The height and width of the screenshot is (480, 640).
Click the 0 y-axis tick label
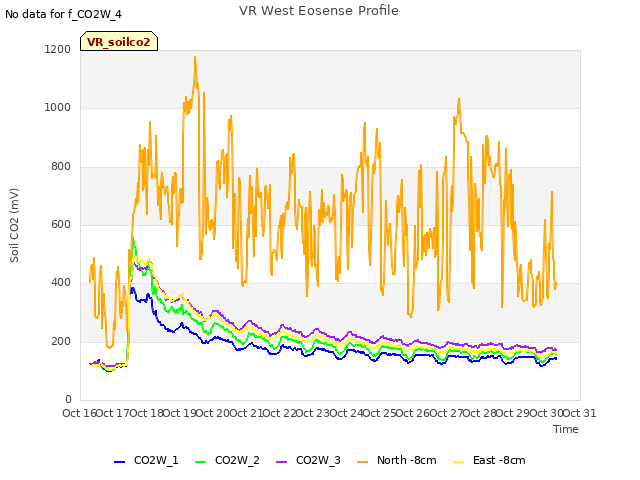click(x=68, y=399)
